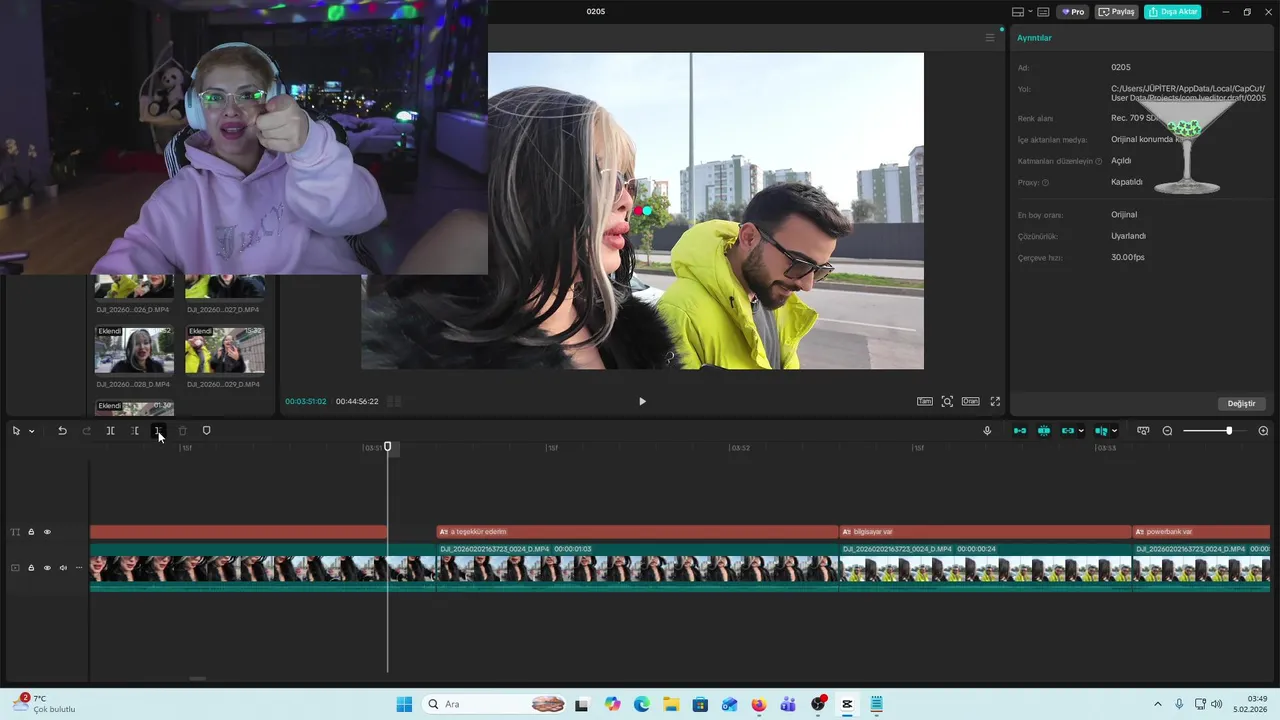Open the selection tool dropdown arrow

[x=31, y=431]
